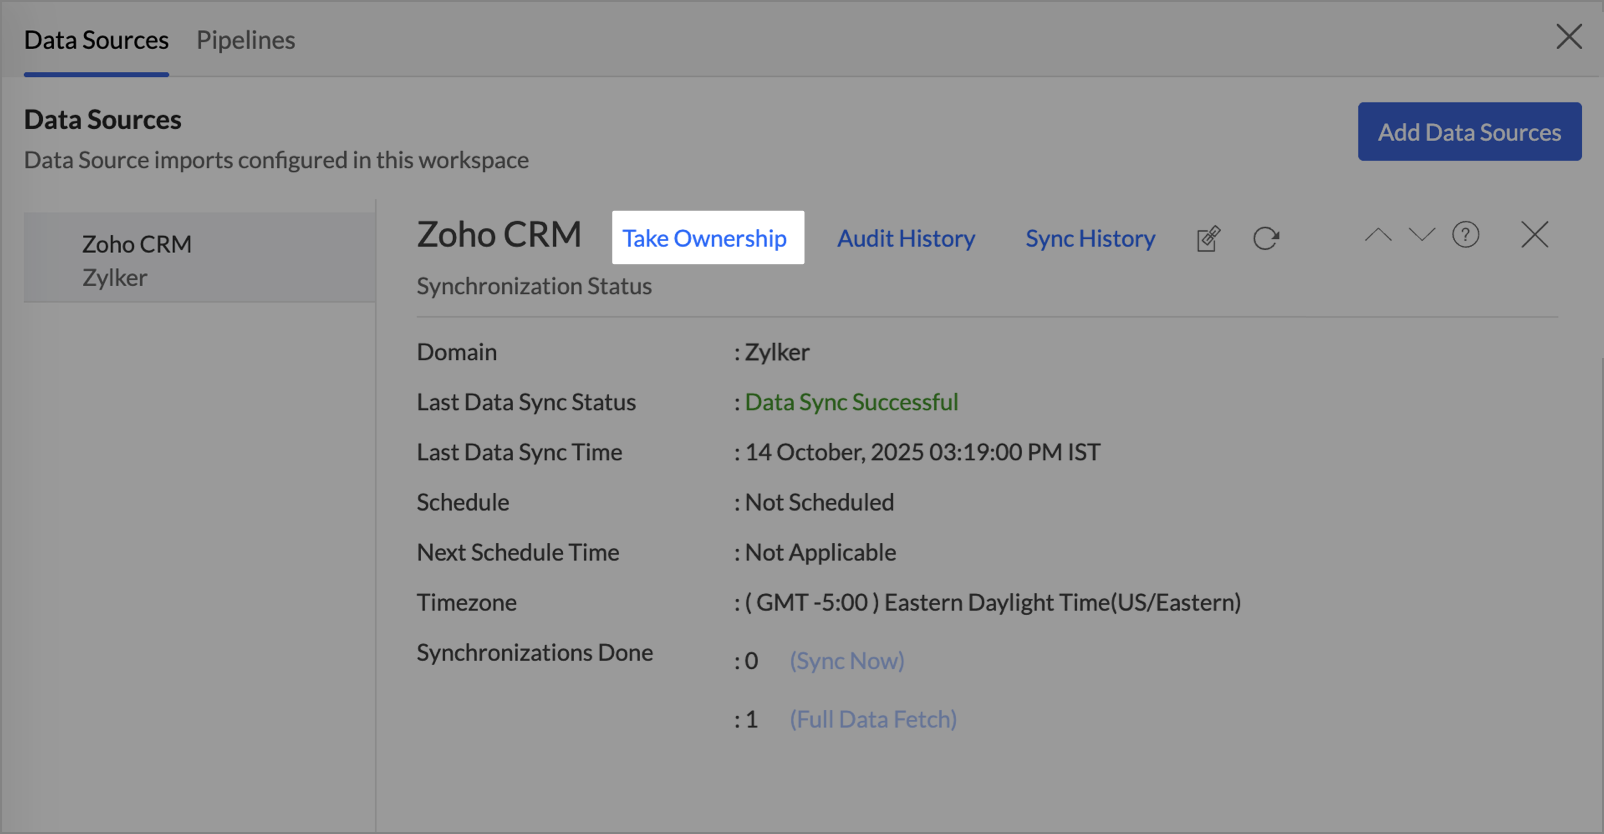1604x834 pixels.
Task: Go to next data source with down chevron
Action: pyautogui.click(x=1421, y=236)
